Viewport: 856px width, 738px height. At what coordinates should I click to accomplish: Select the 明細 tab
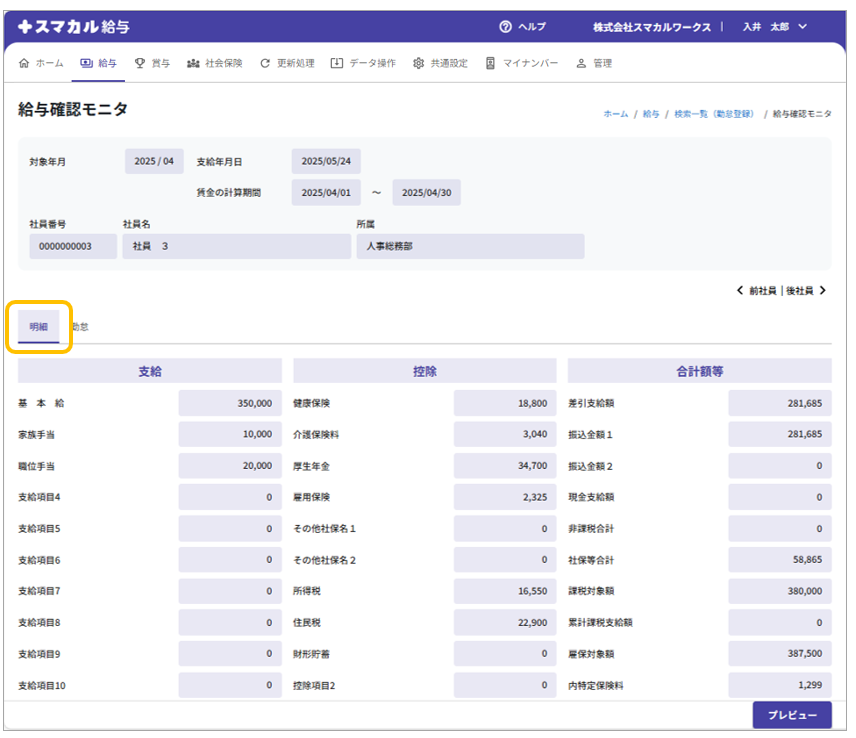pos(38,327)
